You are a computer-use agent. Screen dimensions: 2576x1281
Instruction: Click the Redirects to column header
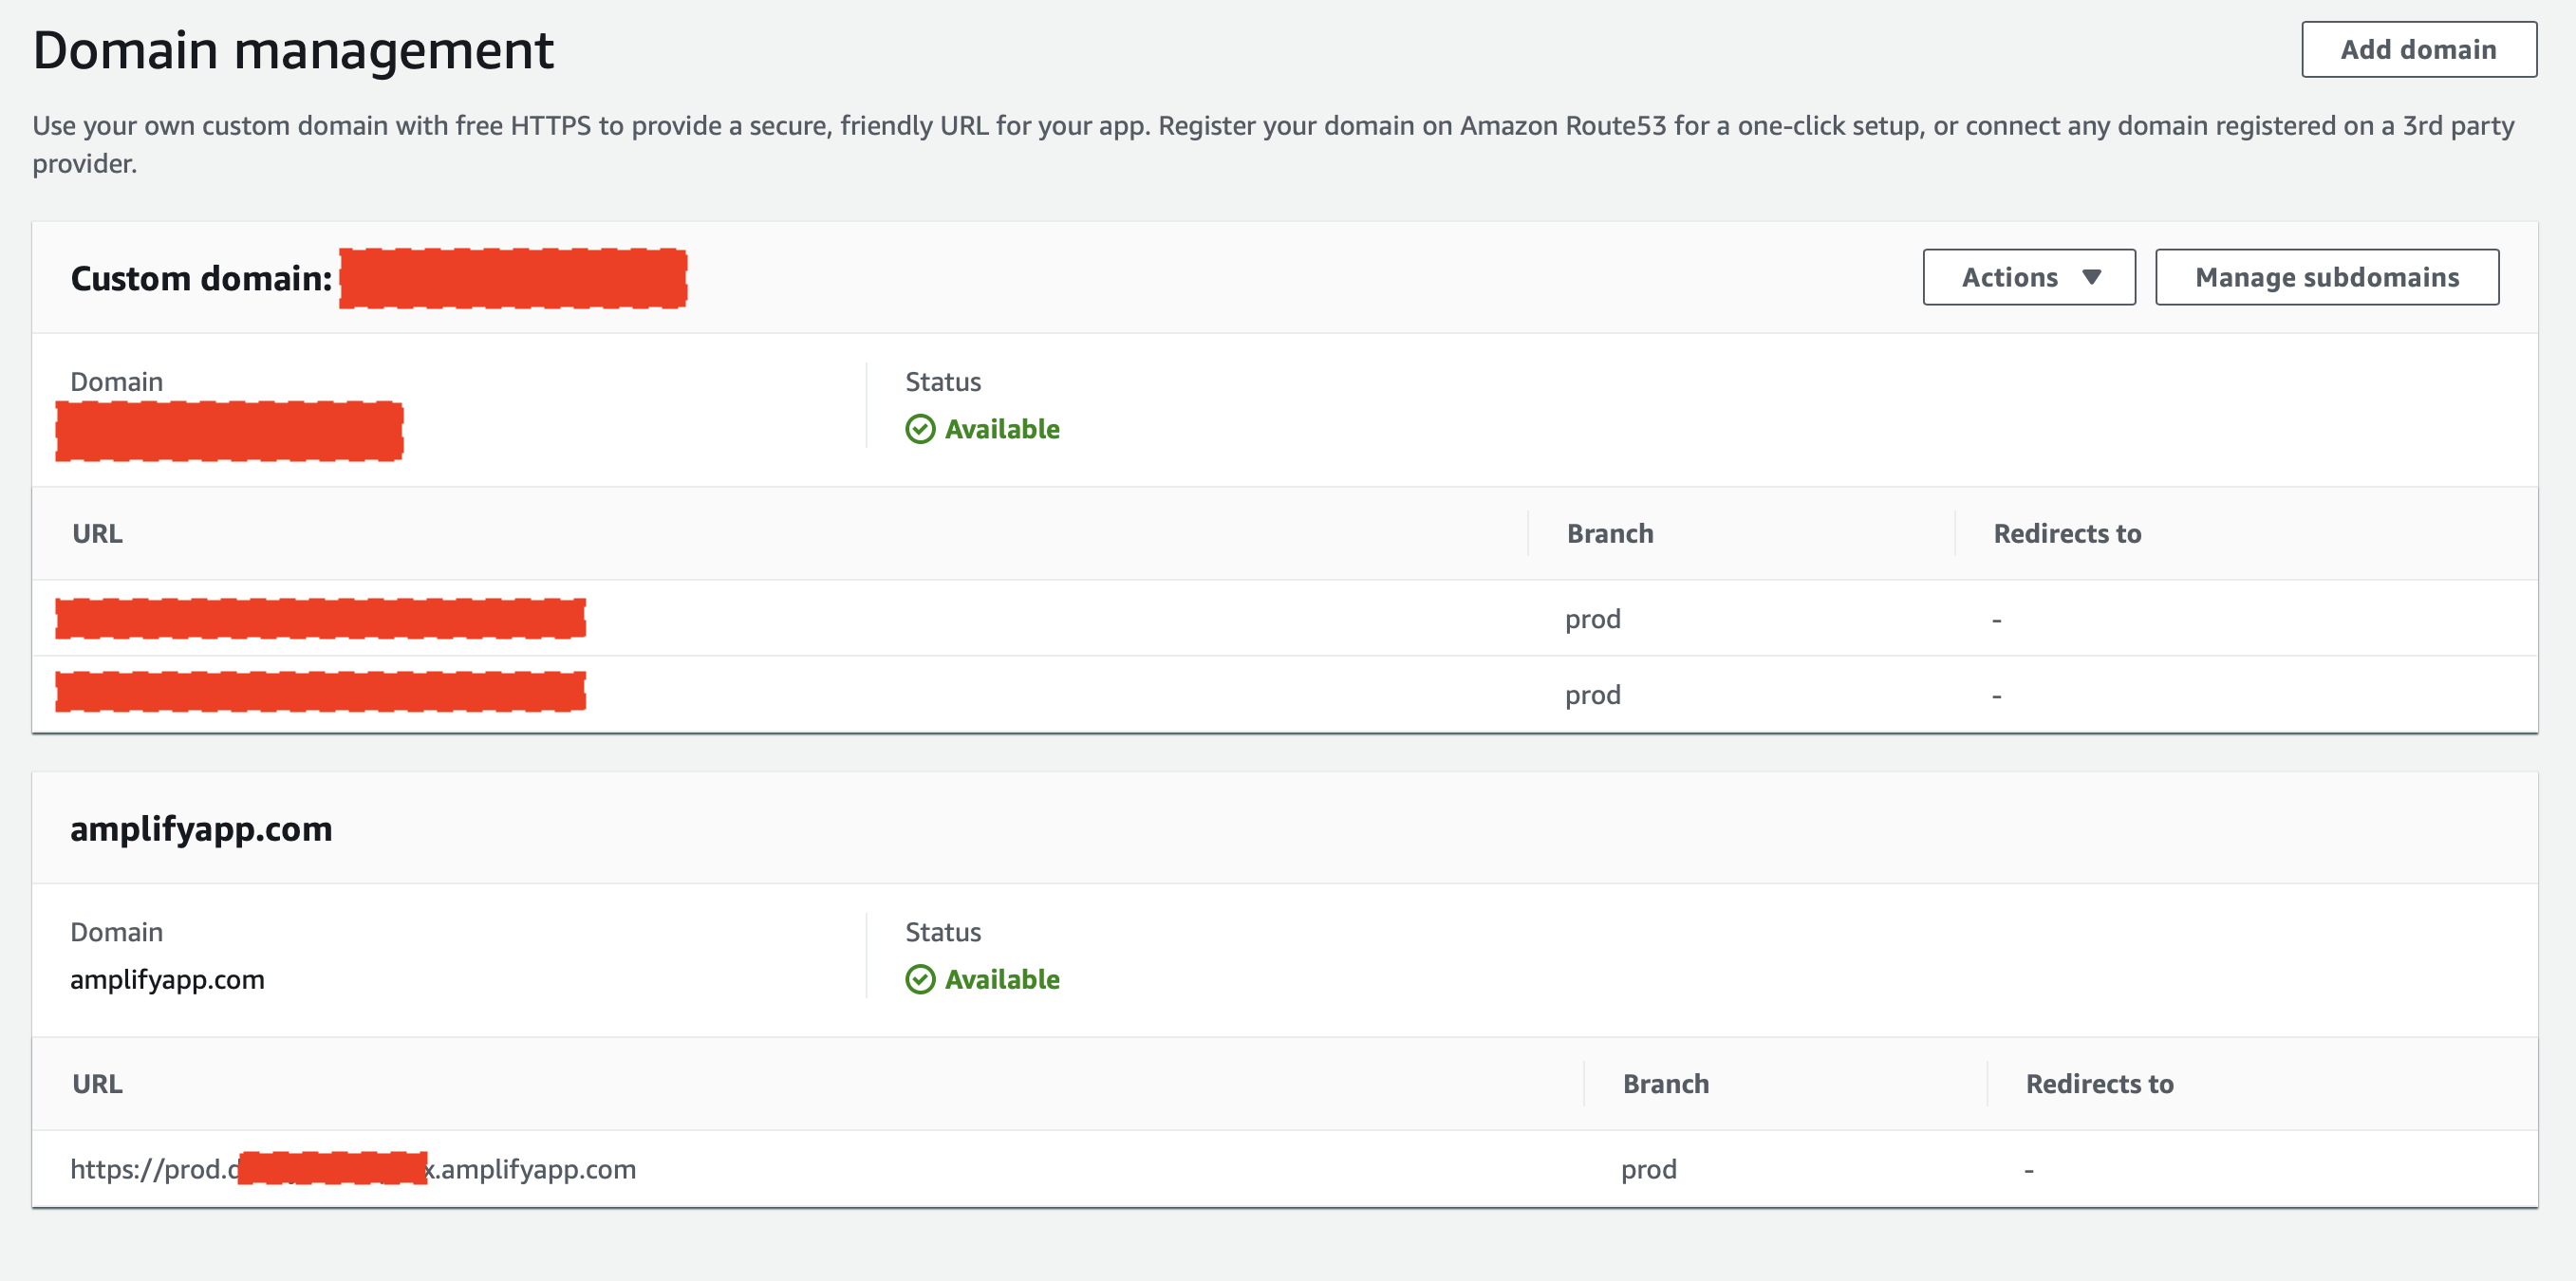click(x=2065, y=533)
